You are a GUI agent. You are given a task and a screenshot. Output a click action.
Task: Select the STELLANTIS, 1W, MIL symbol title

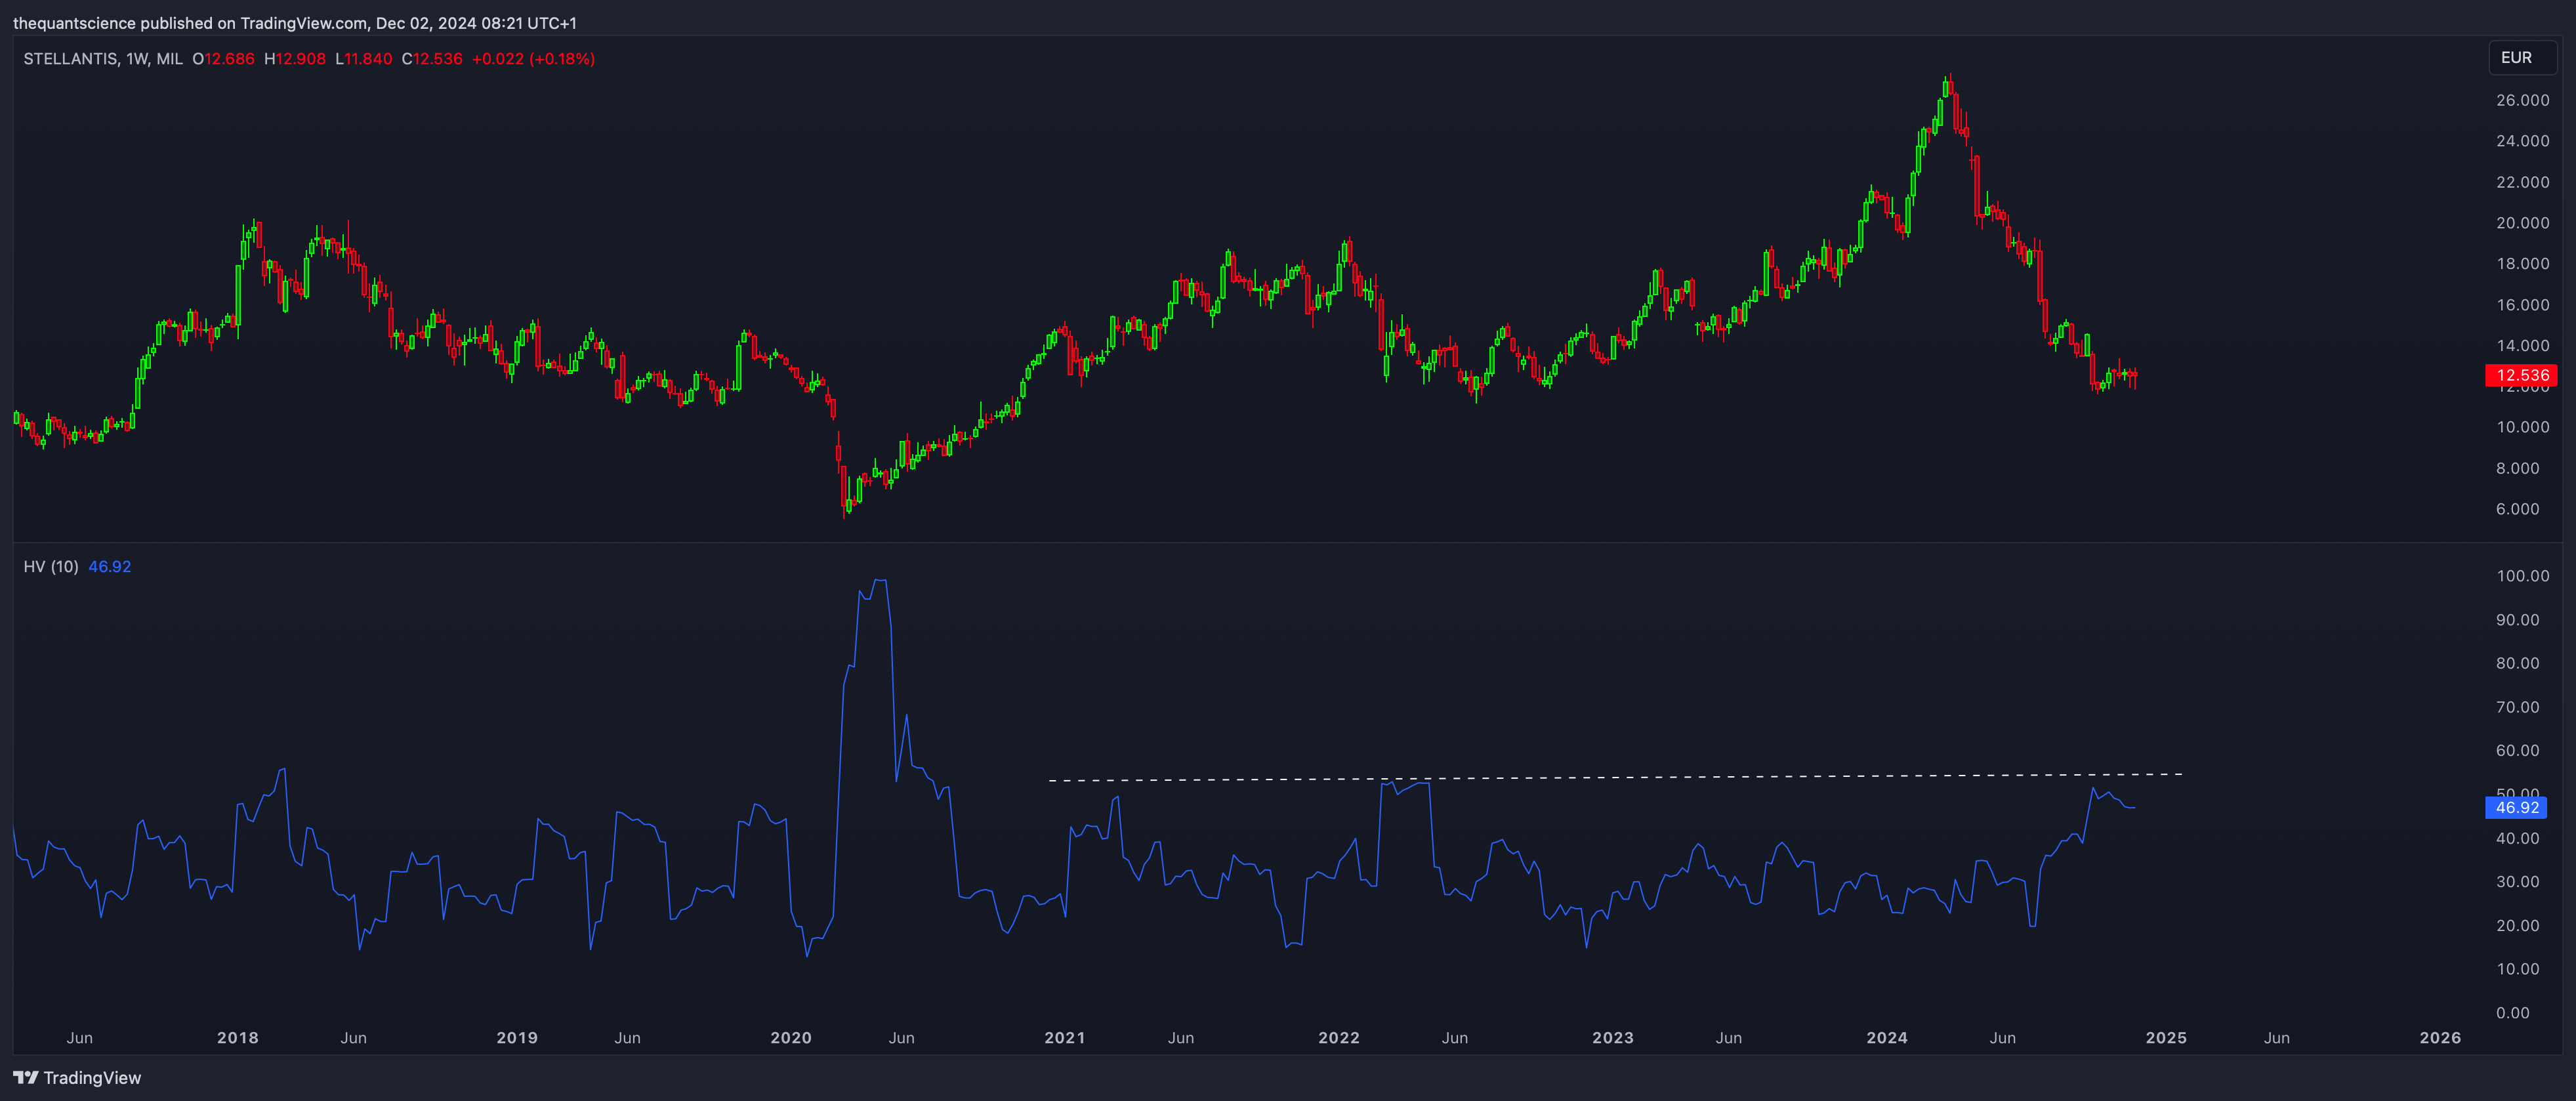103,59
